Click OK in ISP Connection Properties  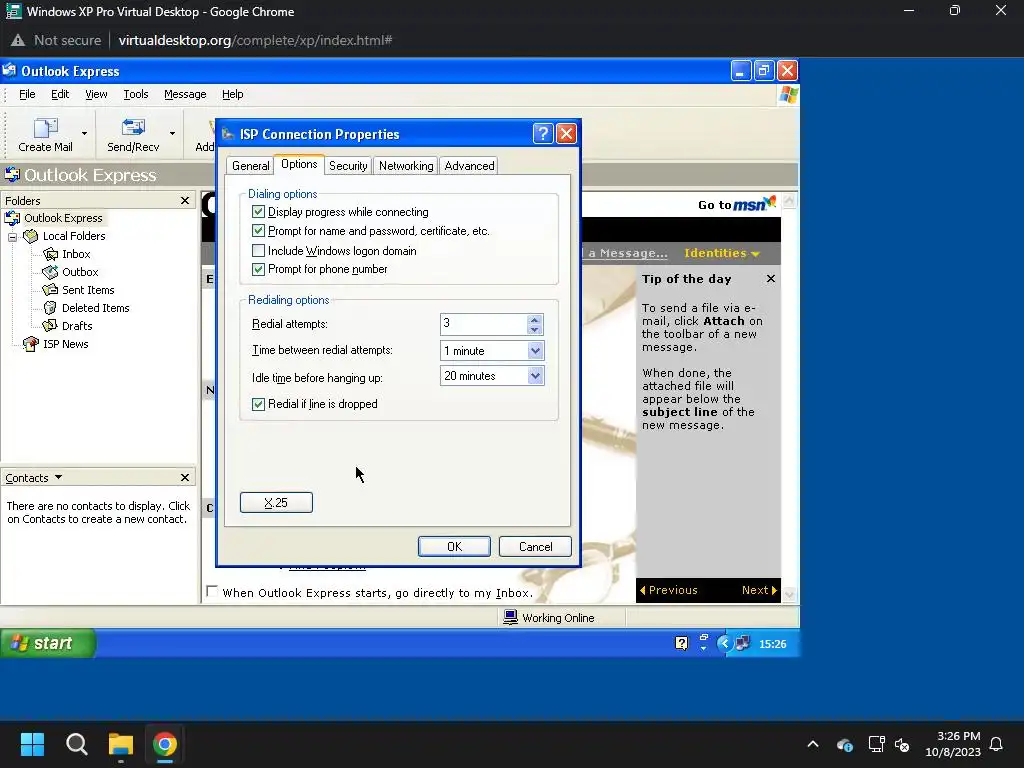(454, 547)
